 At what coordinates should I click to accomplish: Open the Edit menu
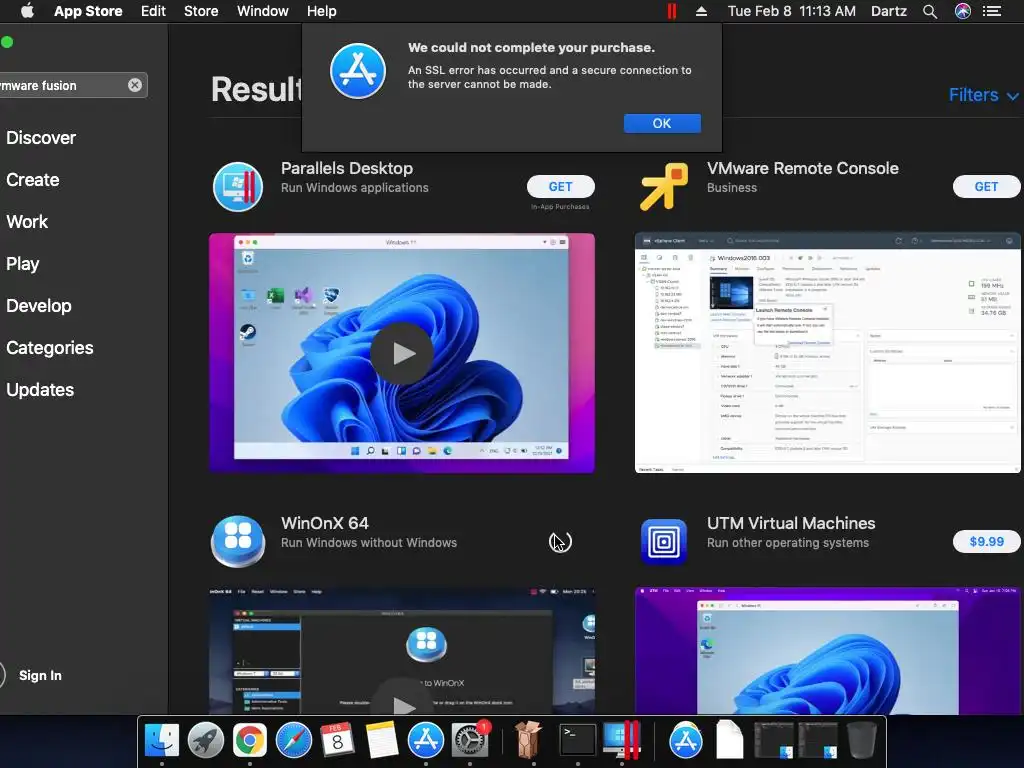coord(153,11)
